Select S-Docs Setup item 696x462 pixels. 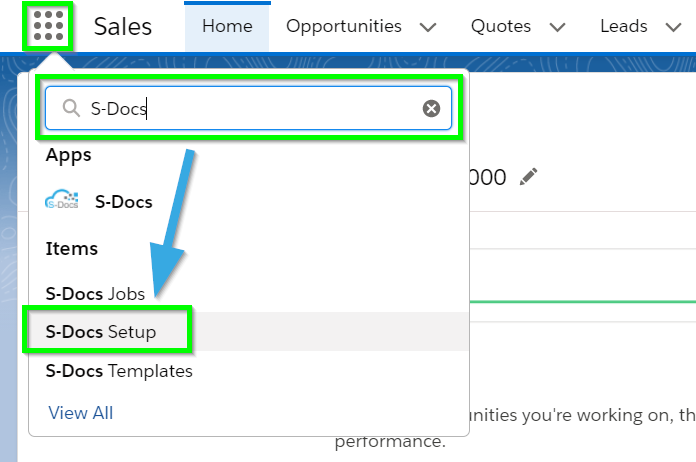[x=101, y=332]
